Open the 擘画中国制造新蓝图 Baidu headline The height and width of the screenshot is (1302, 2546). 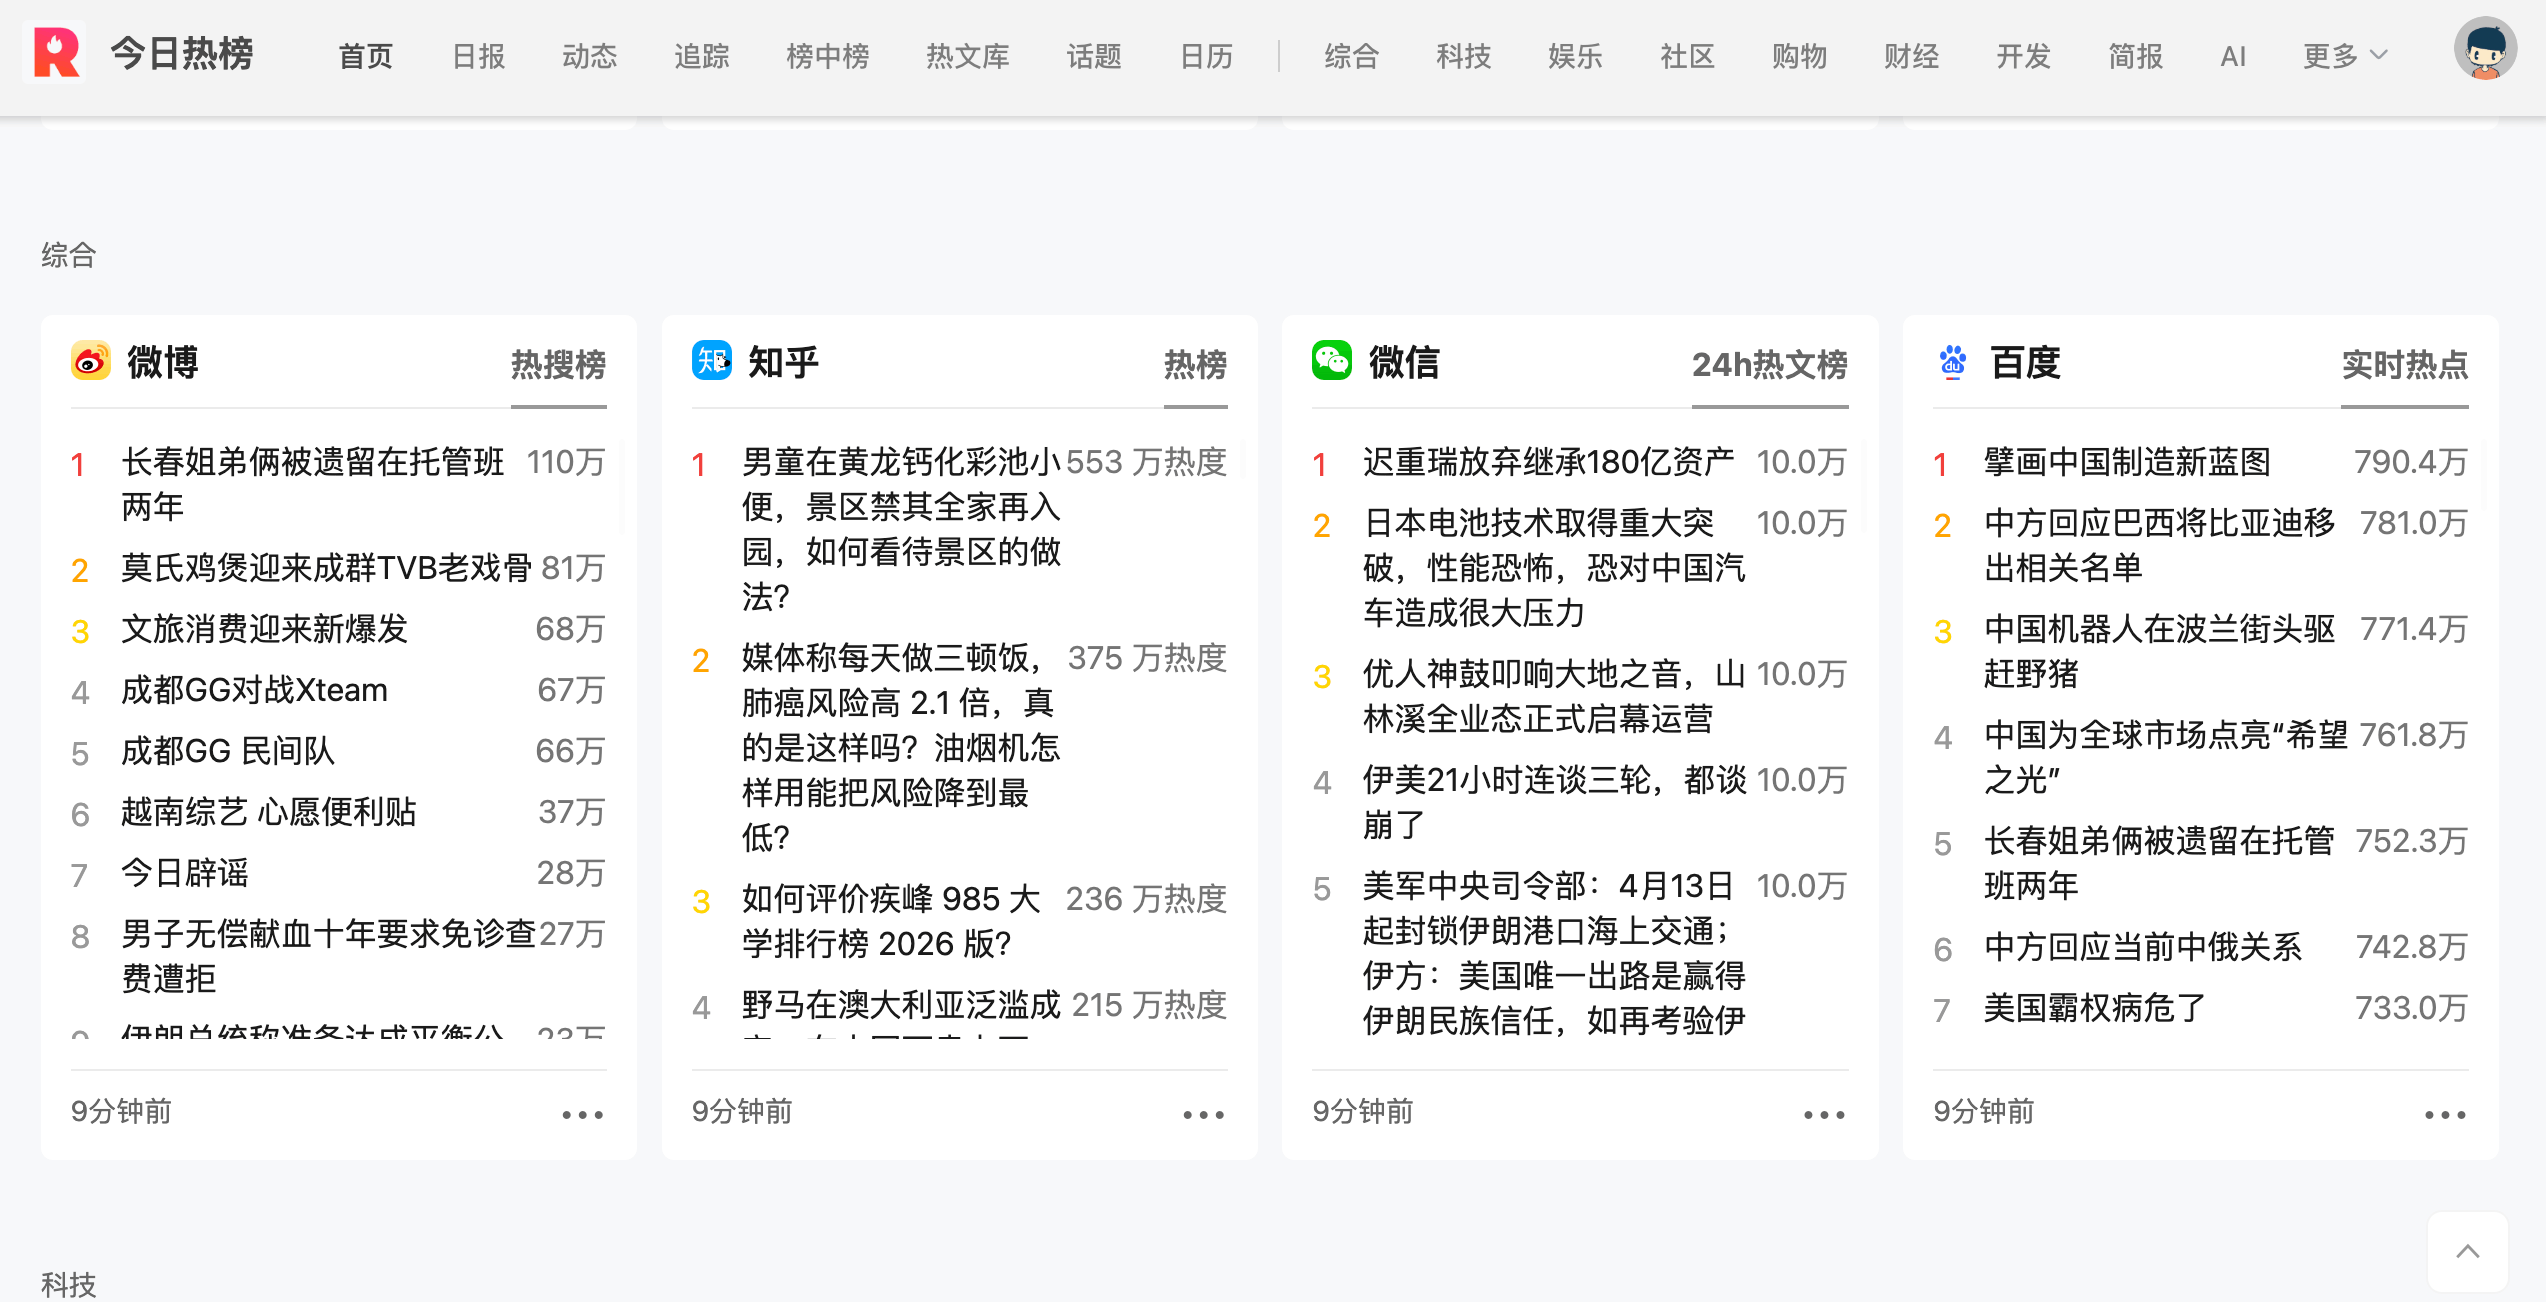pos(2127,462)
